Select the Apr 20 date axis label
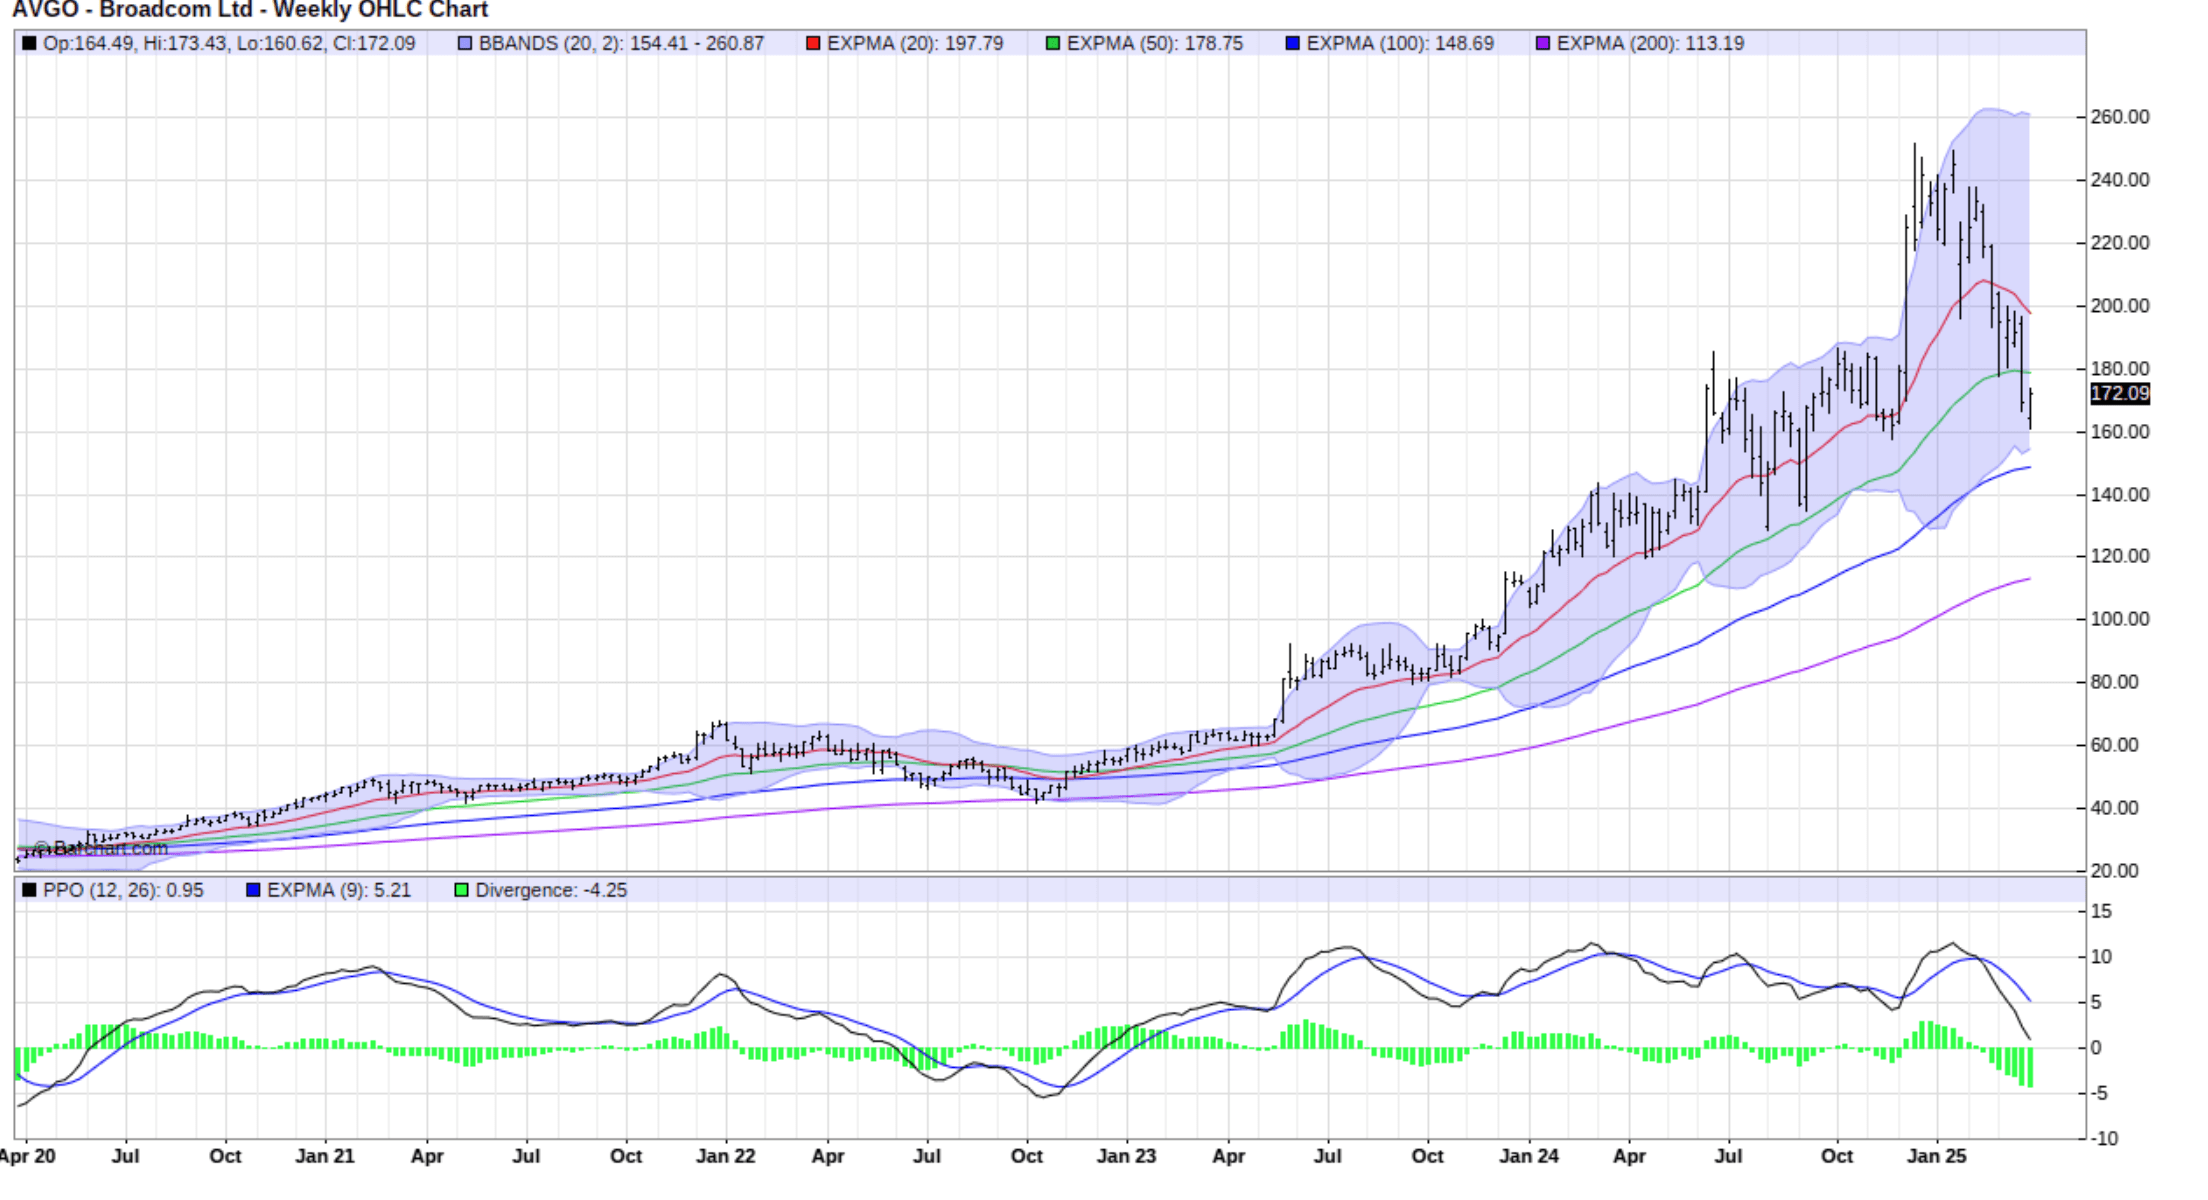 click(28, 1156)
